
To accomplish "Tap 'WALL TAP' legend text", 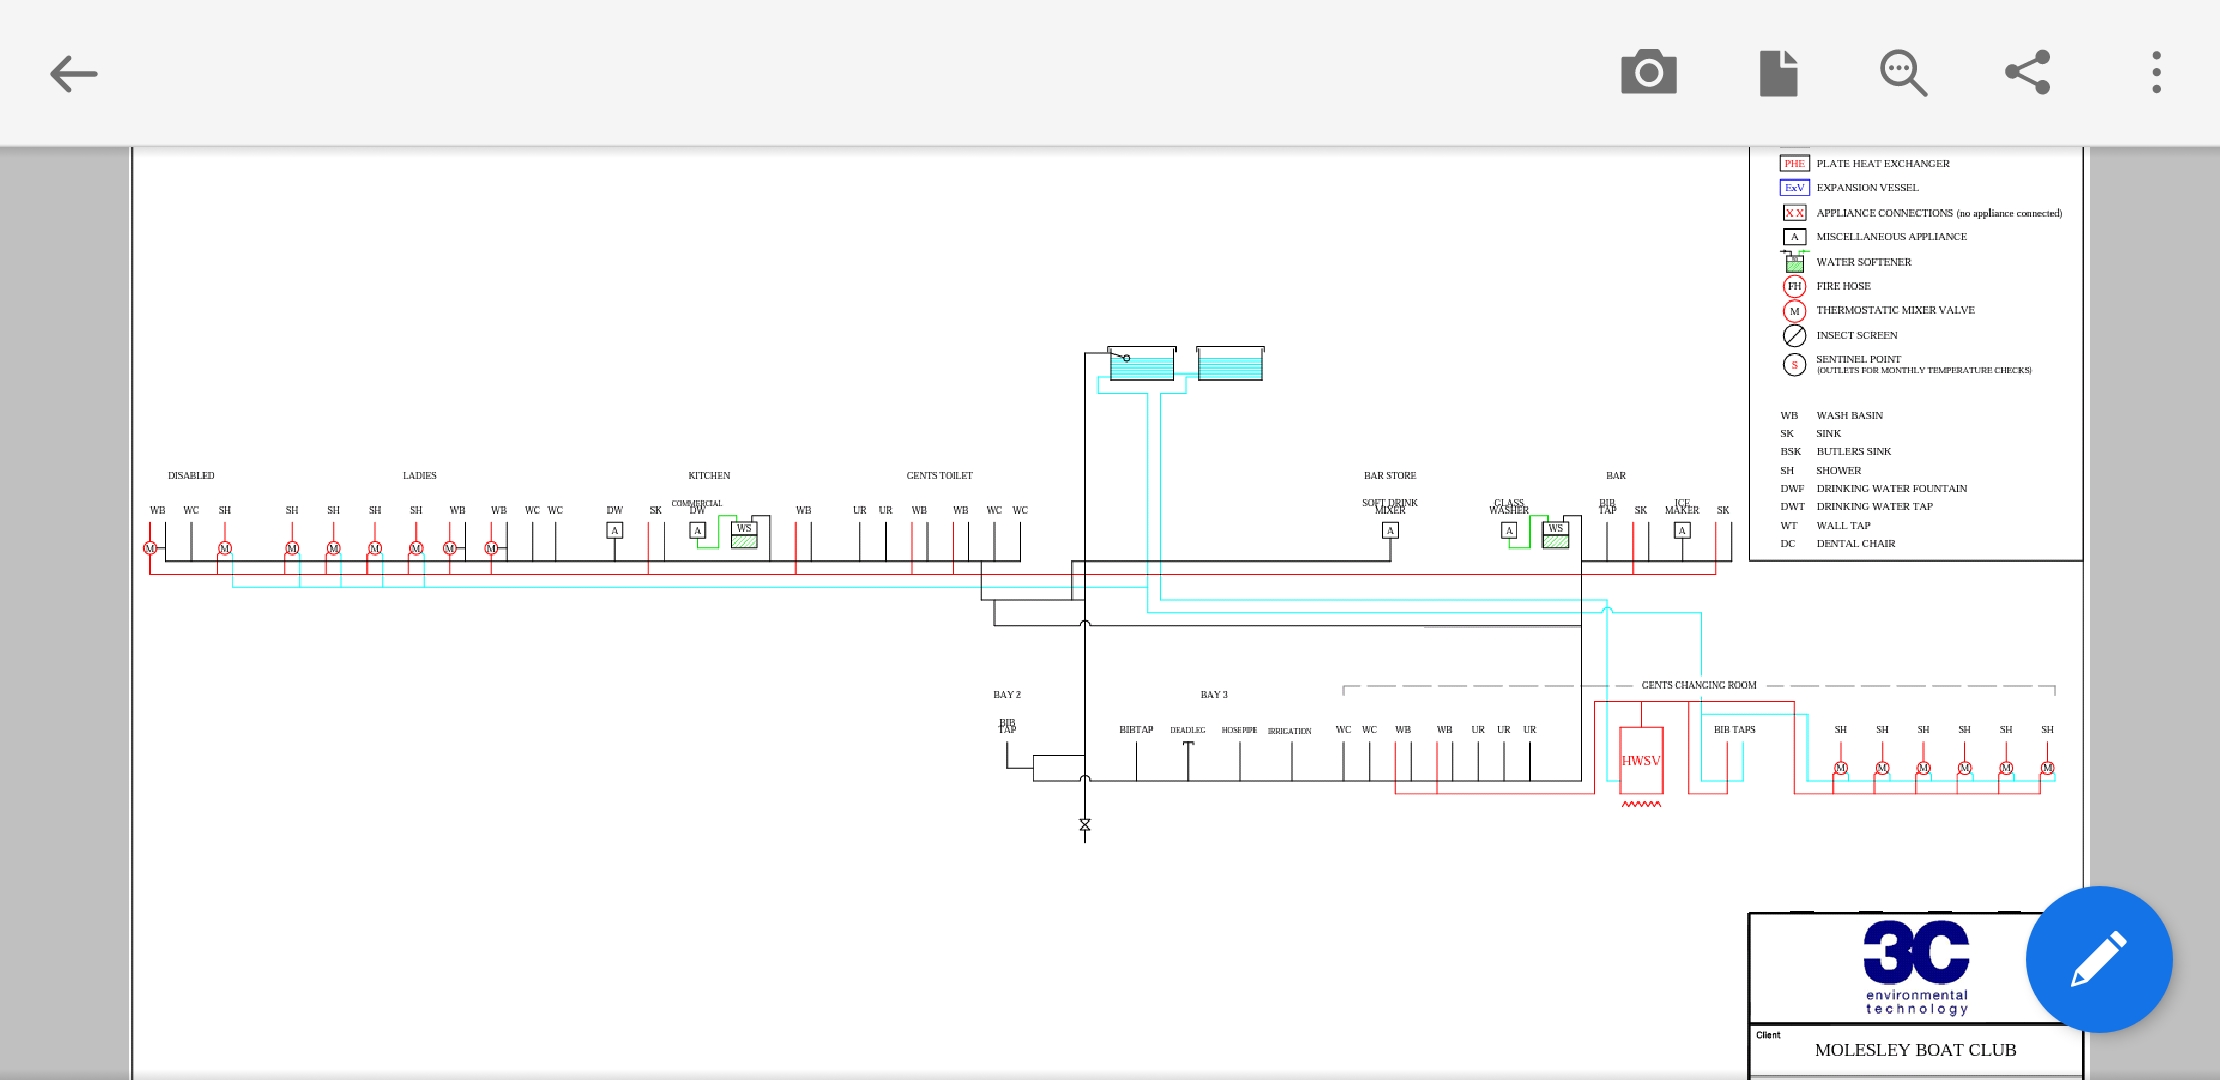I will [1843, 526].
